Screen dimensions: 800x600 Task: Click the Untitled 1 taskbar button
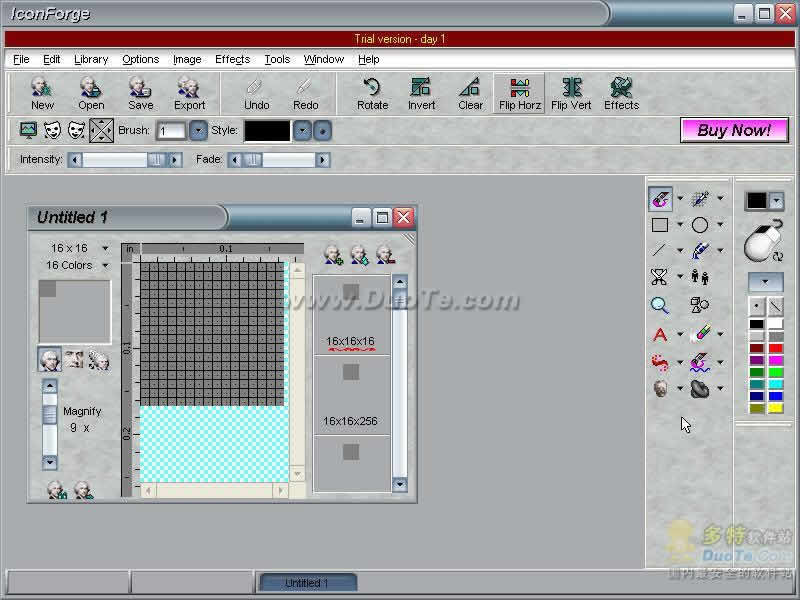click(x=308, y=582)
